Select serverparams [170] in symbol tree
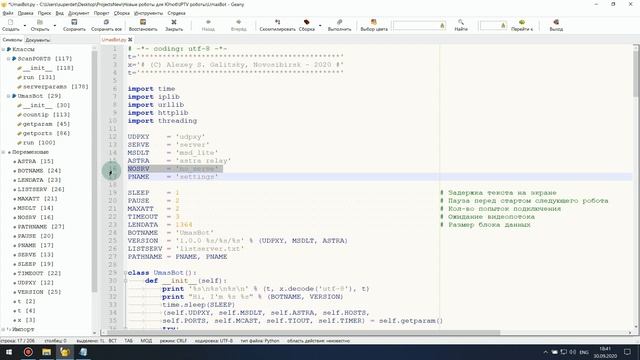This screenshot has height=360, width=640. pos(56,87)
